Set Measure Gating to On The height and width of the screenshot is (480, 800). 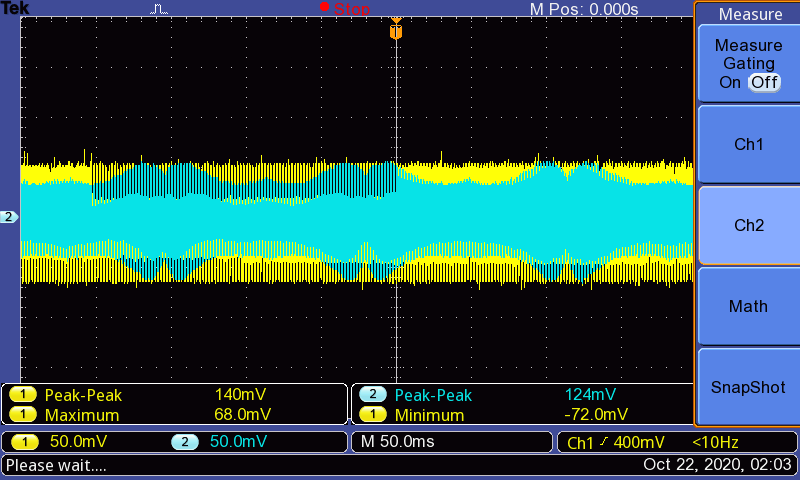[730, 82]
